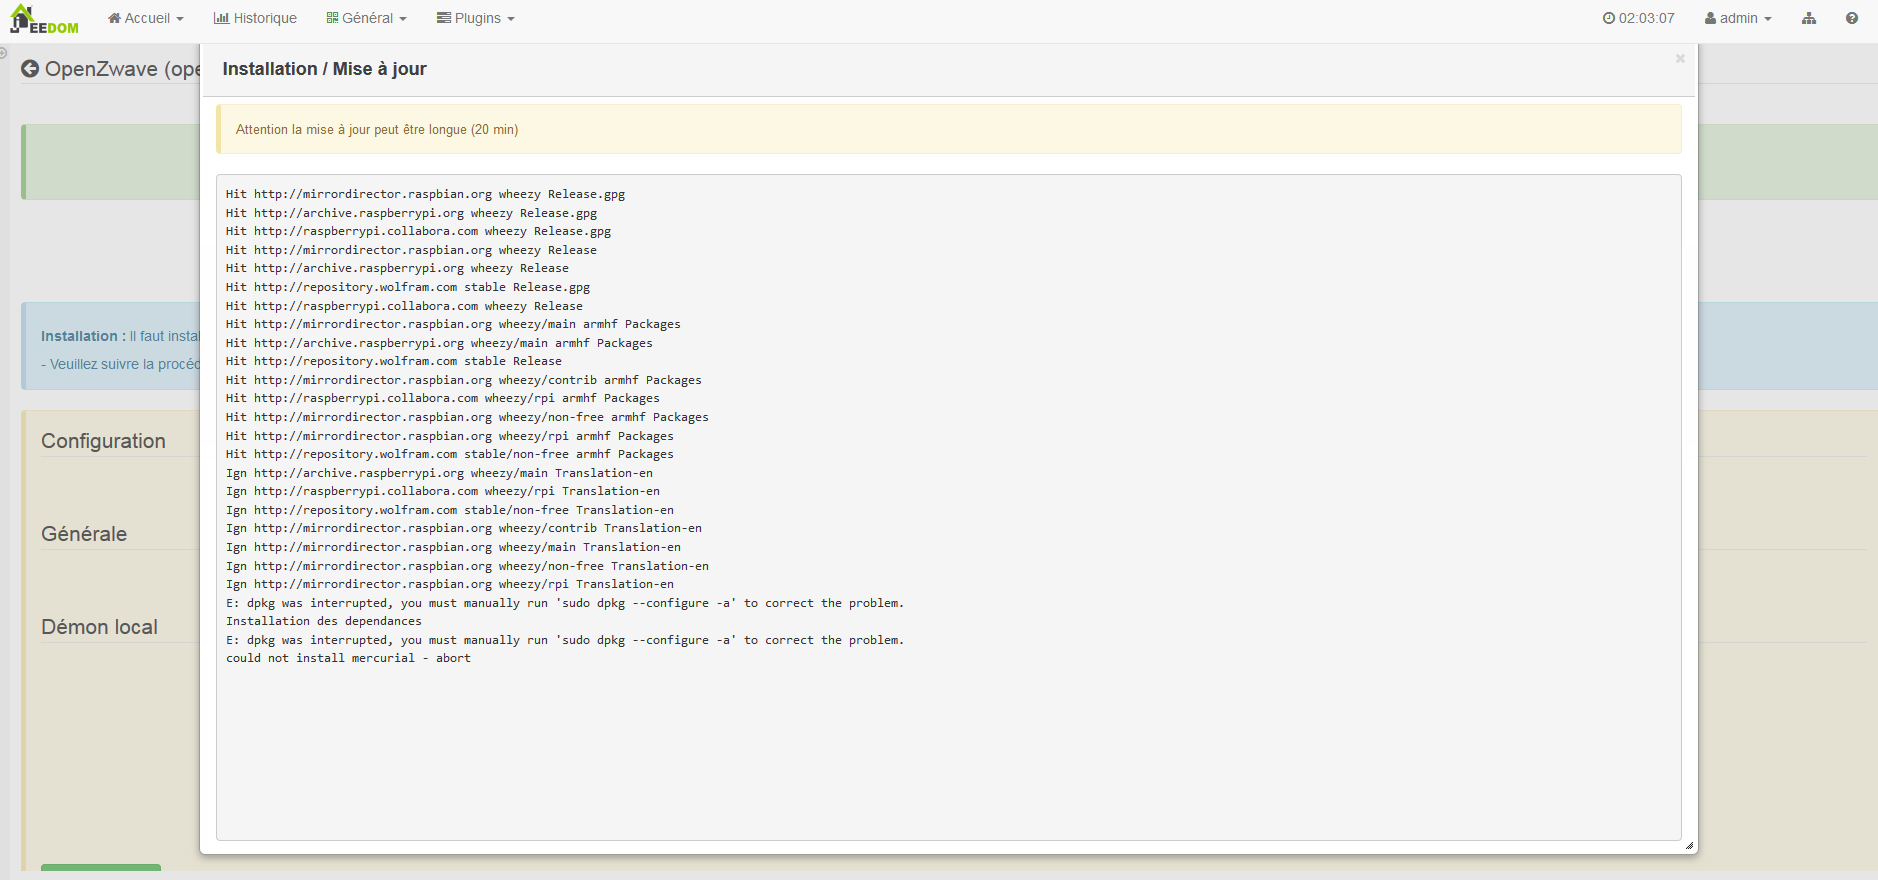Click log line 'wheezy/contrib armhf Packages'
The width and height of the screenshot is (1878, 880).
pos(464,380)
